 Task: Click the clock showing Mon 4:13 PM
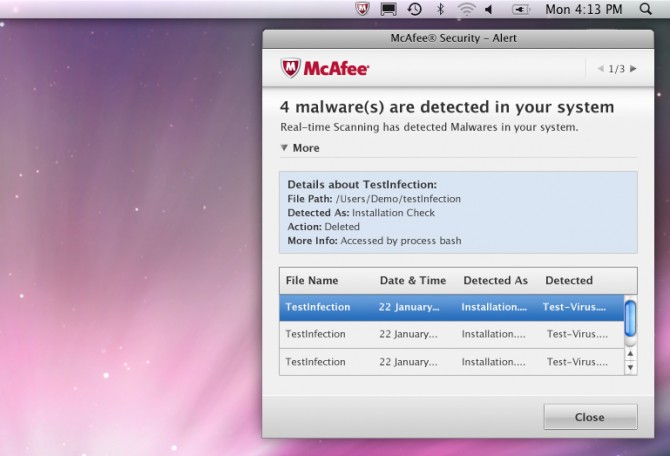point(584,9)
